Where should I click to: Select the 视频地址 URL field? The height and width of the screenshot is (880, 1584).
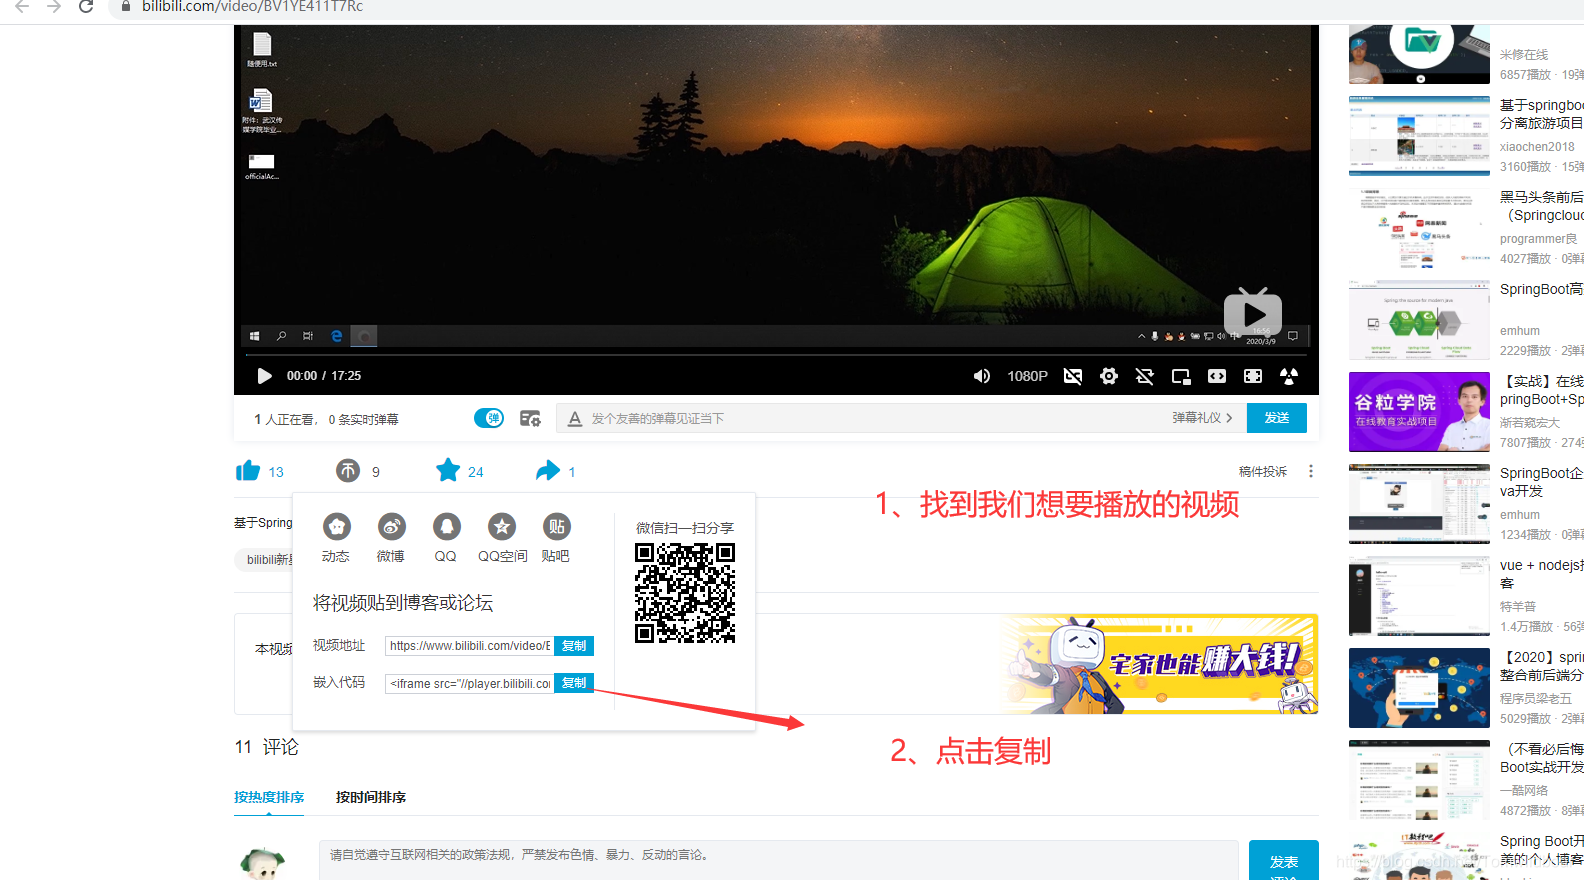point(470,646)
